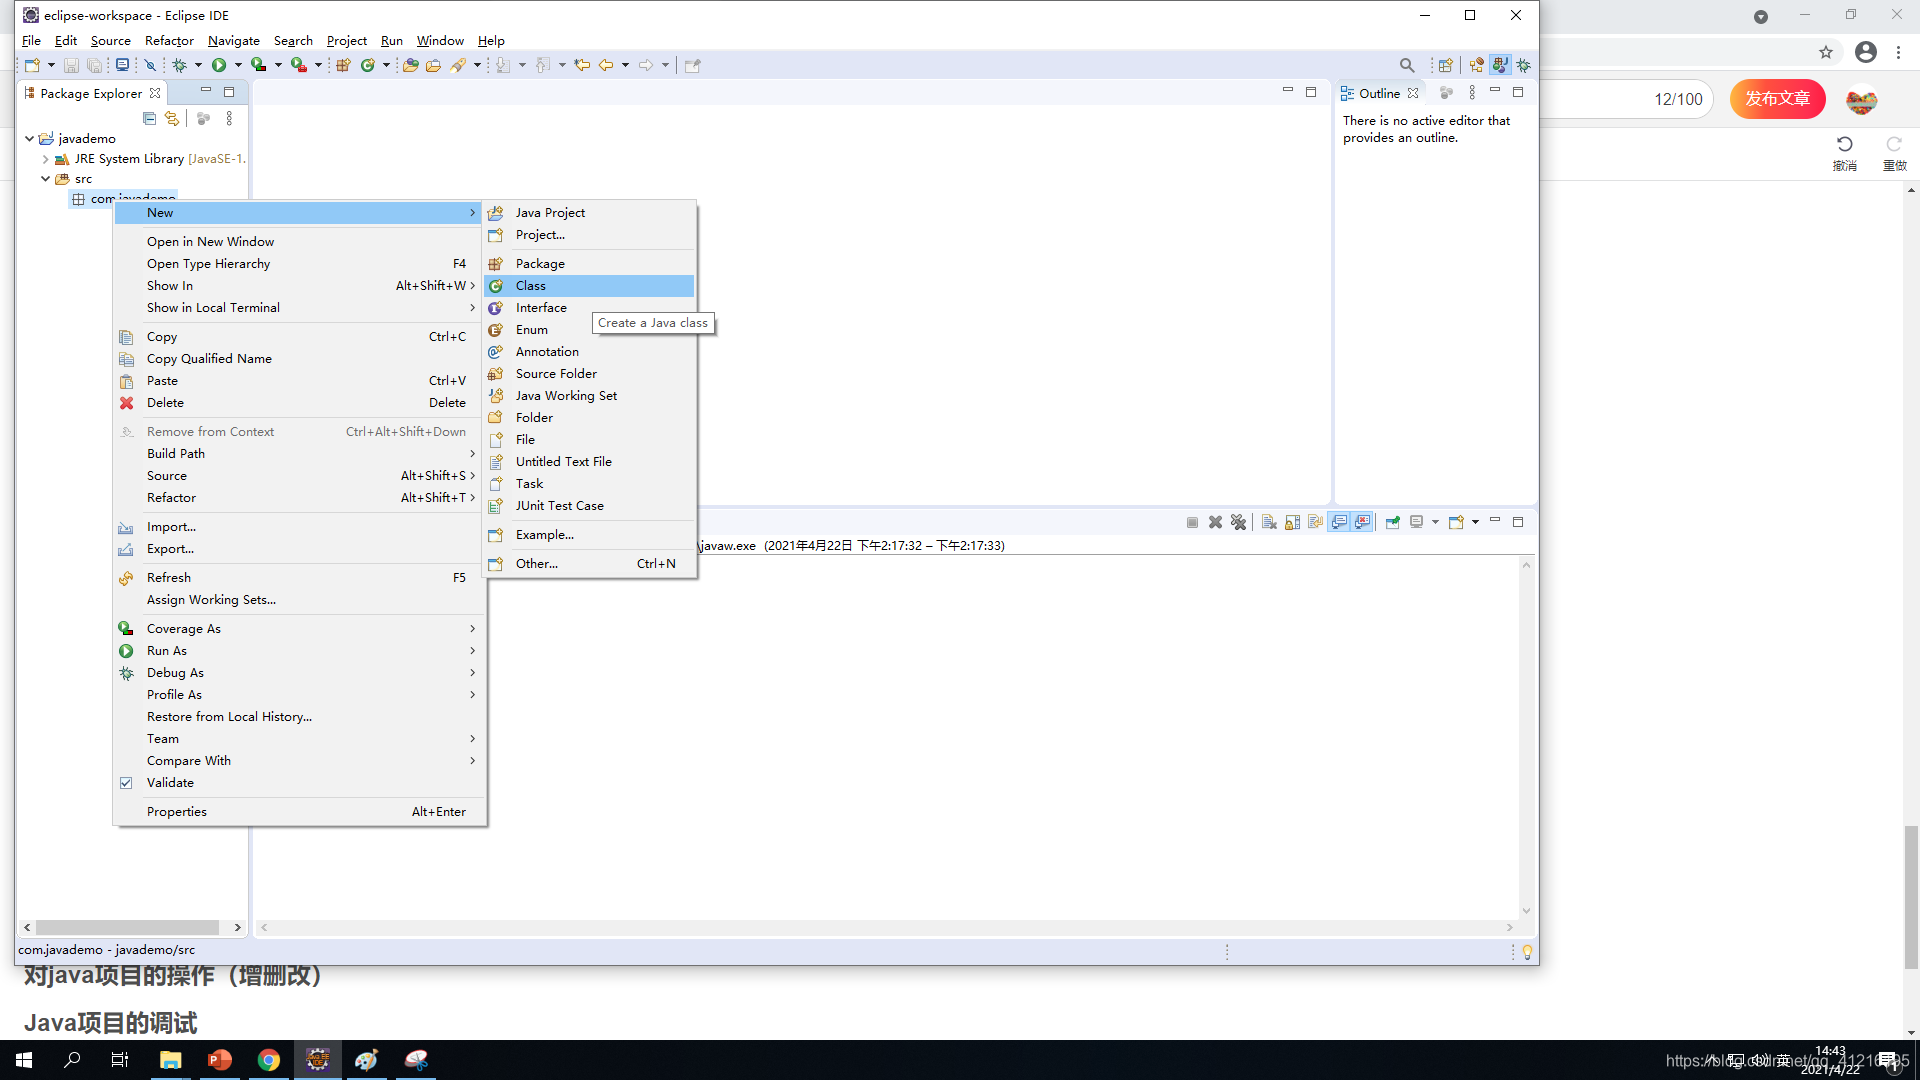Click the Console scroll-down arrow

tap(1526, 911)
